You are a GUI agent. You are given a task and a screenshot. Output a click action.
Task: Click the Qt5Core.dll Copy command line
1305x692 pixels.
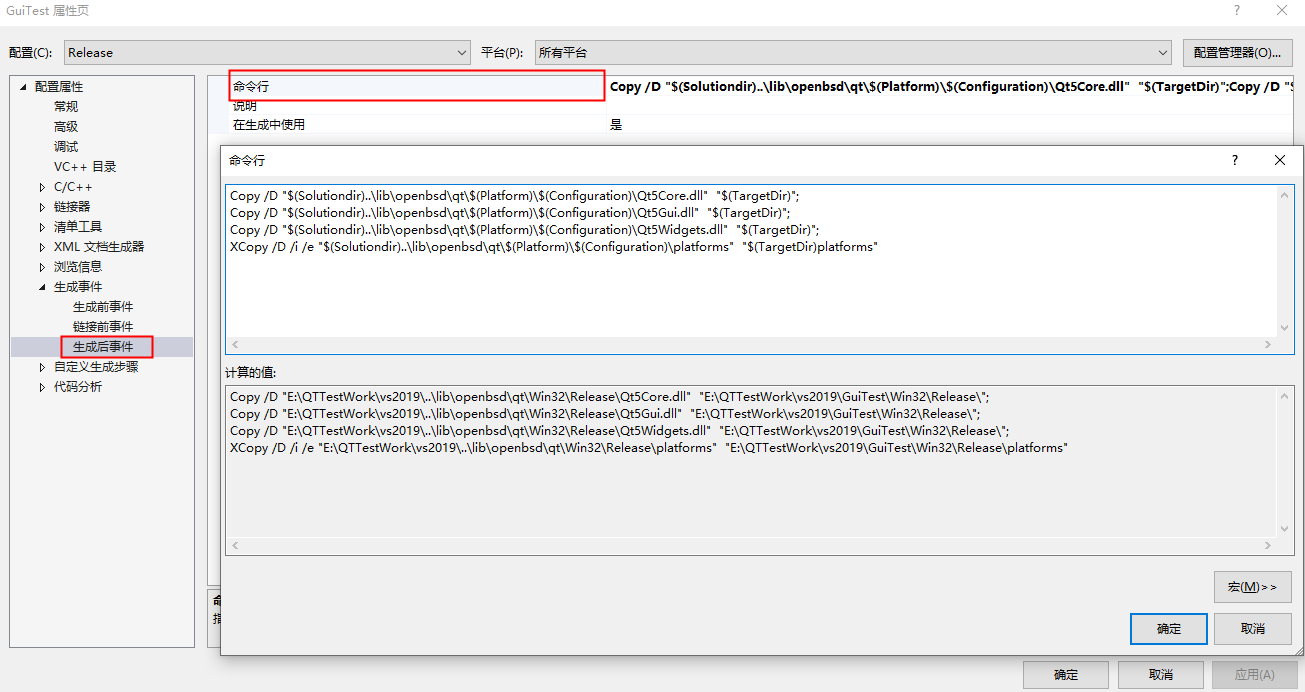pos(514,196)
